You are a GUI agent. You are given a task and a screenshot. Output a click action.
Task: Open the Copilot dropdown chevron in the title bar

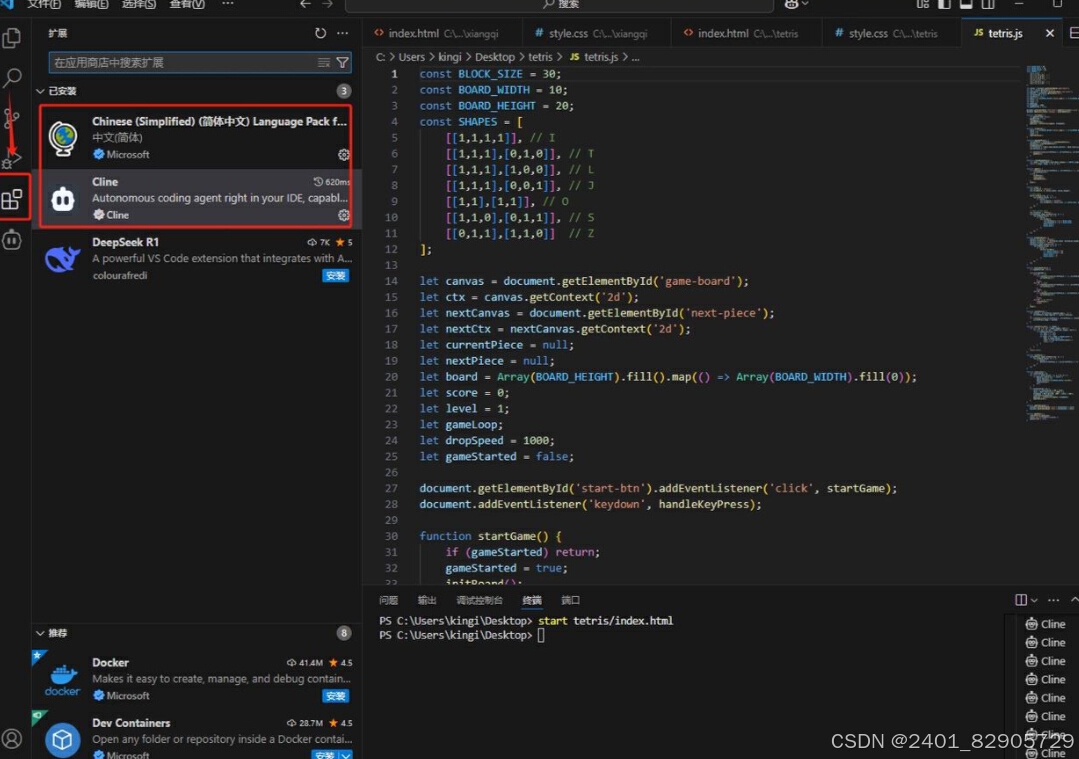805,4
